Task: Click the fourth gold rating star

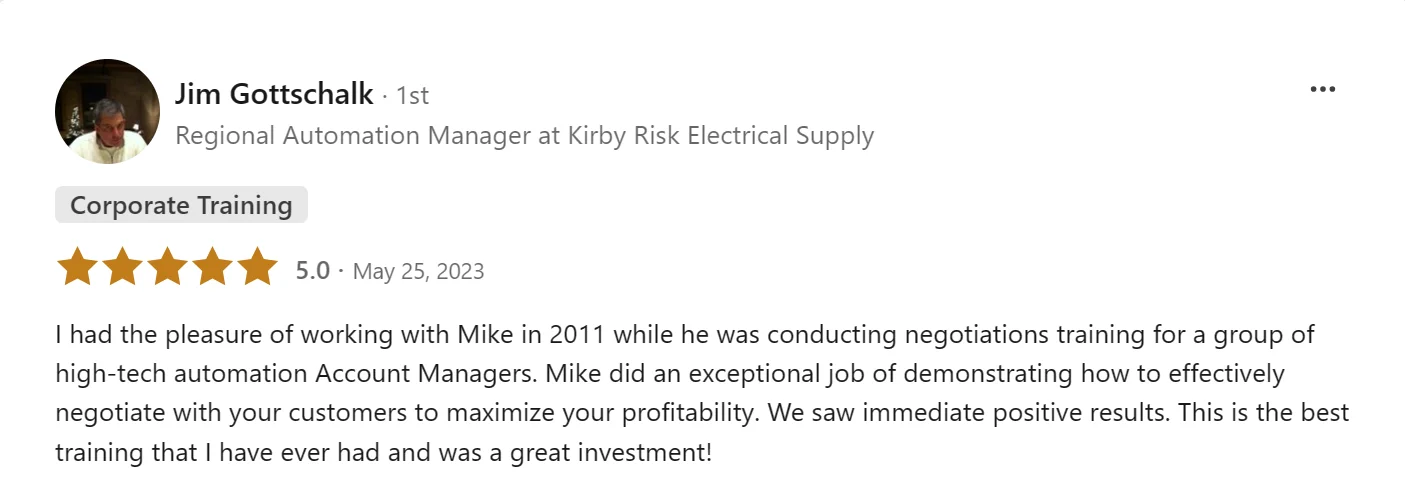Action: pyautogui.click(x=212, y=268)
